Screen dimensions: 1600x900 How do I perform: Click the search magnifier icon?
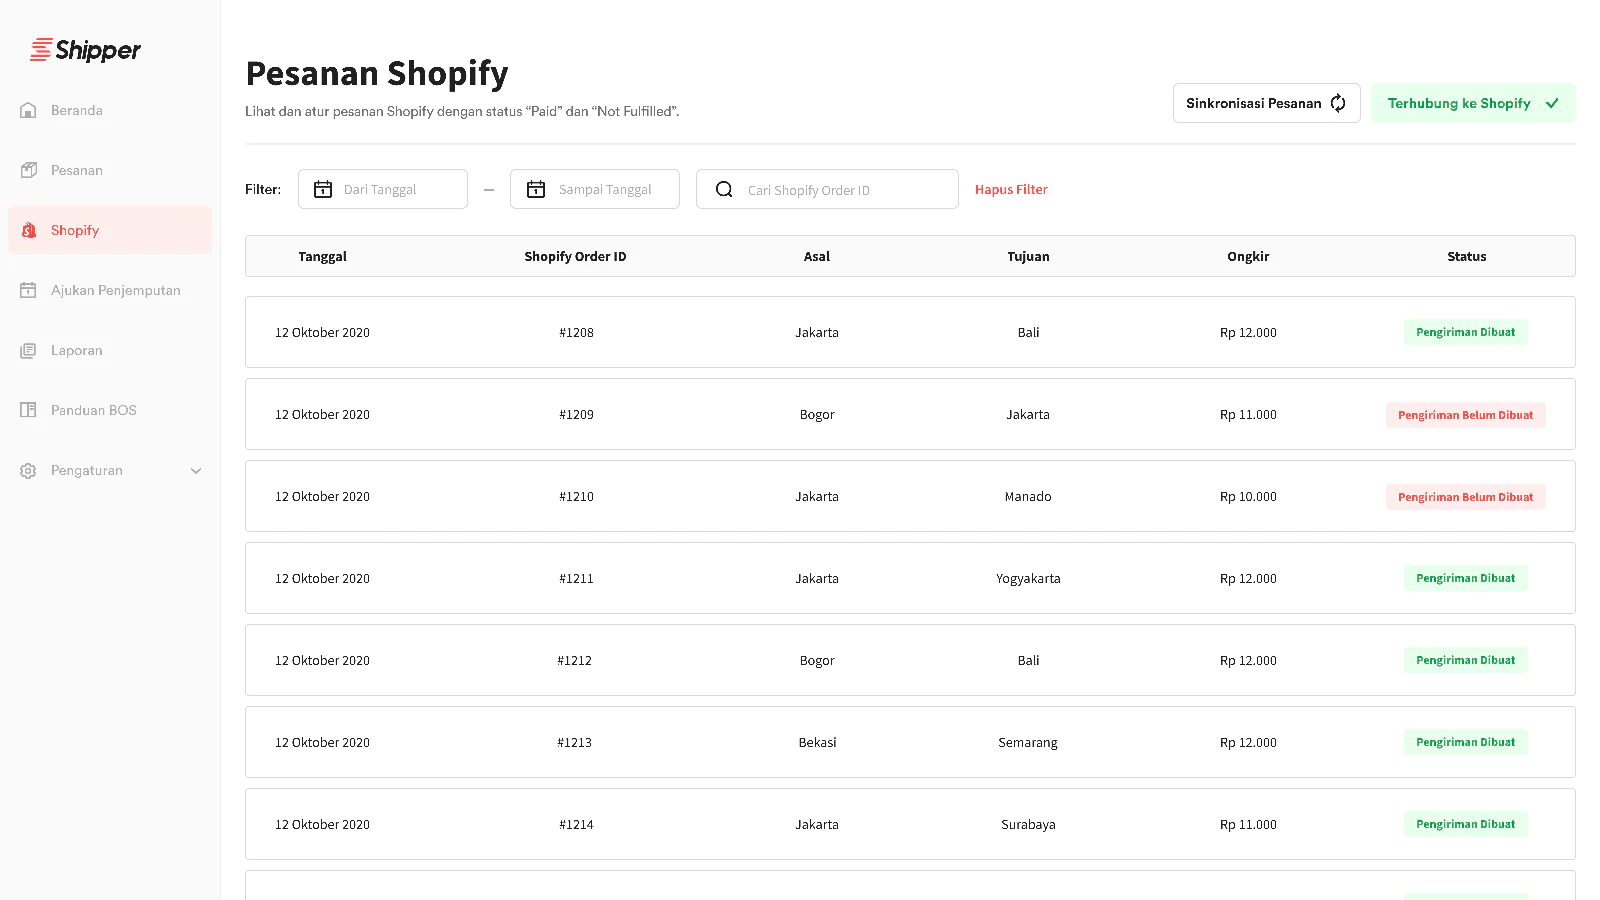point(724,189)
